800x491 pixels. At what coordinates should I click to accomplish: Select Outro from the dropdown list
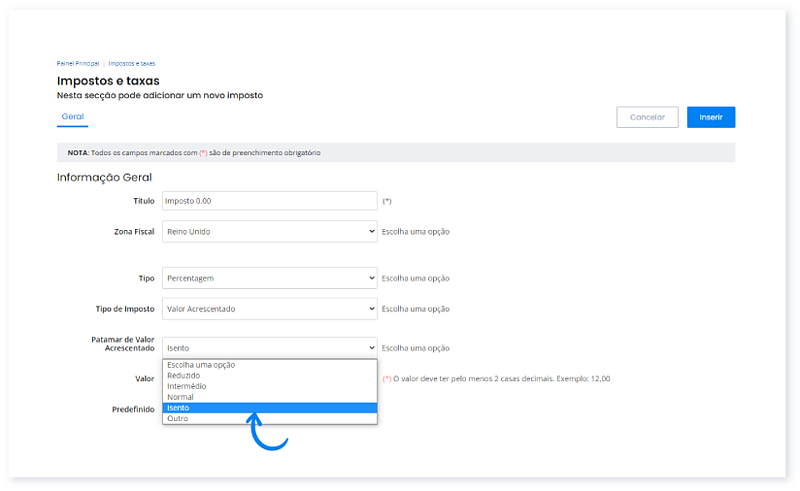pos(178,419)
